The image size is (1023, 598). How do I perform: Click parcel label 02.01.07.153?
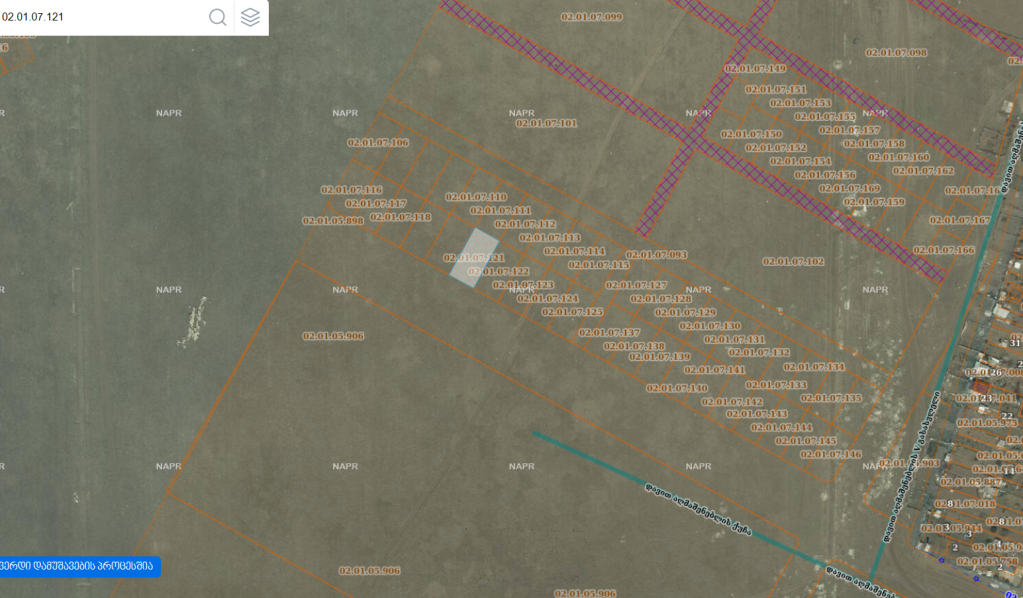801,103
